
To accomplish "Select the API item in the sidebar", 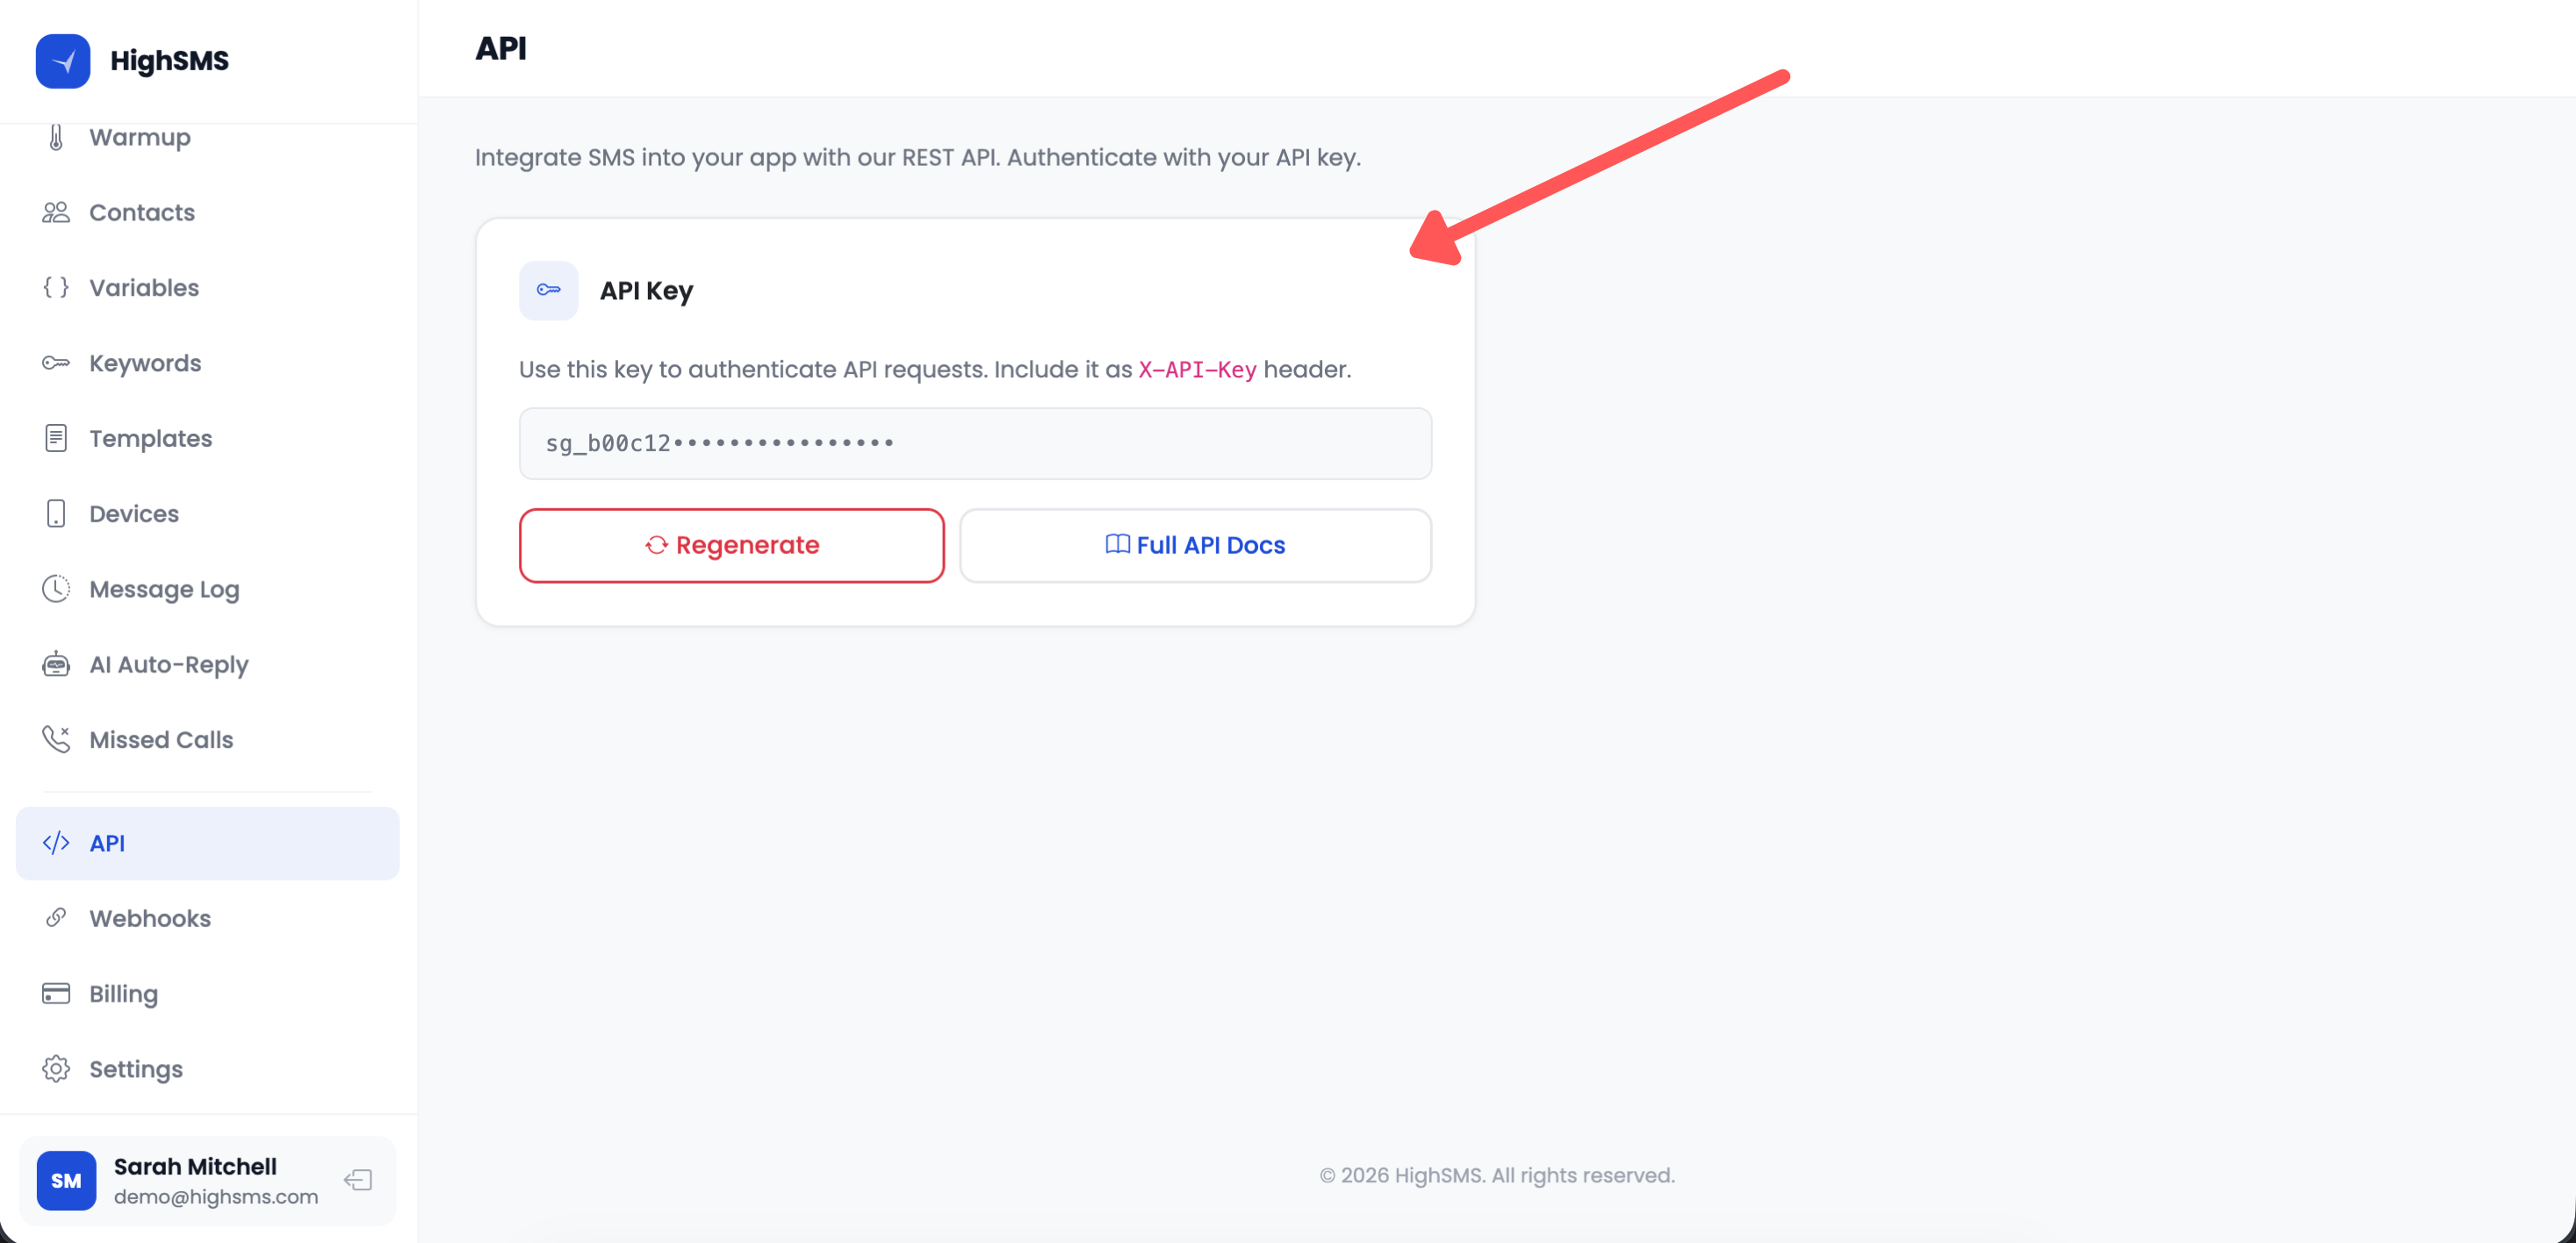I will (107, 842).
